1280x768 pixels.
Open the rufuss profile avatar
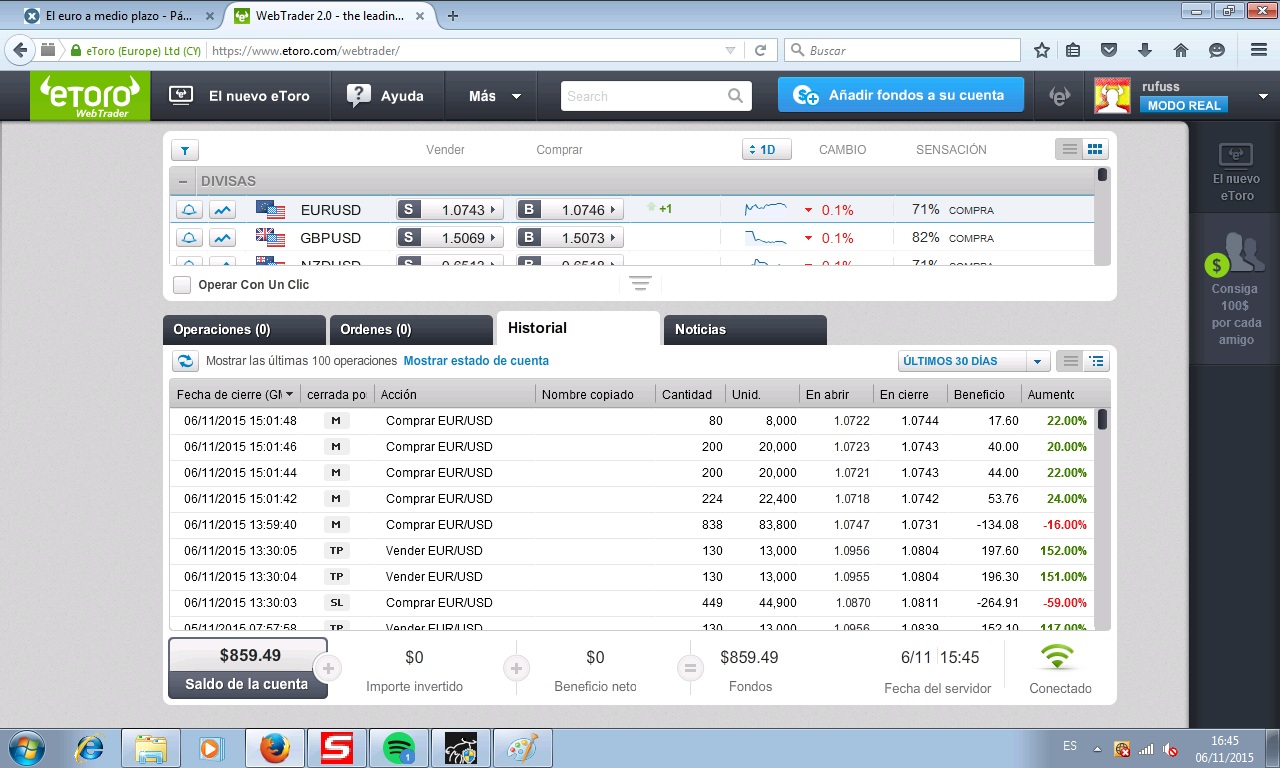click(1113, 96)
